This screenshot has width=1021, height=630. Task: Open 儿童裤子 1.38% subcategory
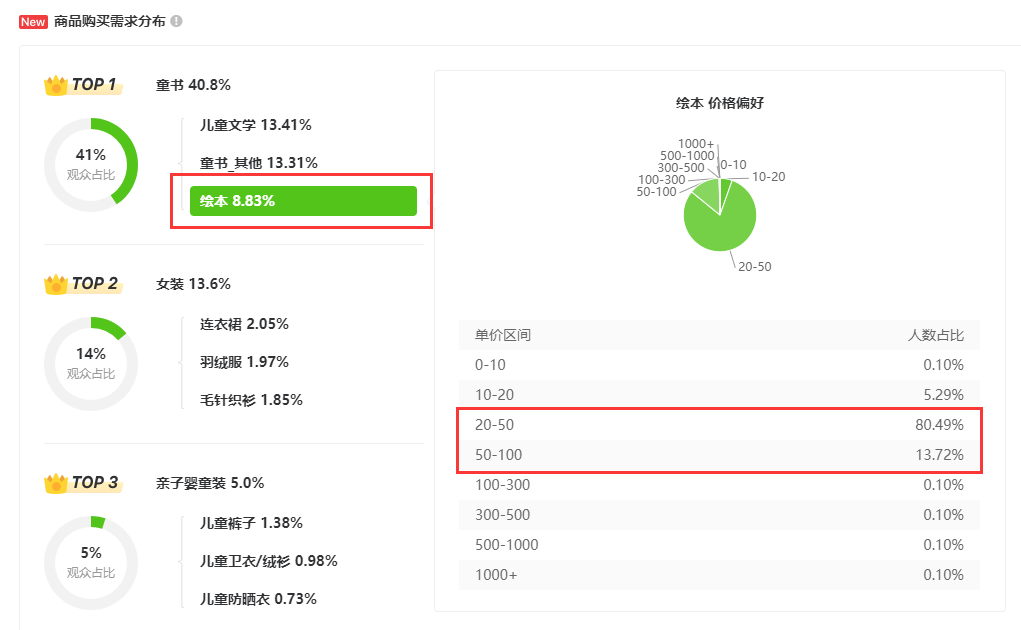[251, 523]
